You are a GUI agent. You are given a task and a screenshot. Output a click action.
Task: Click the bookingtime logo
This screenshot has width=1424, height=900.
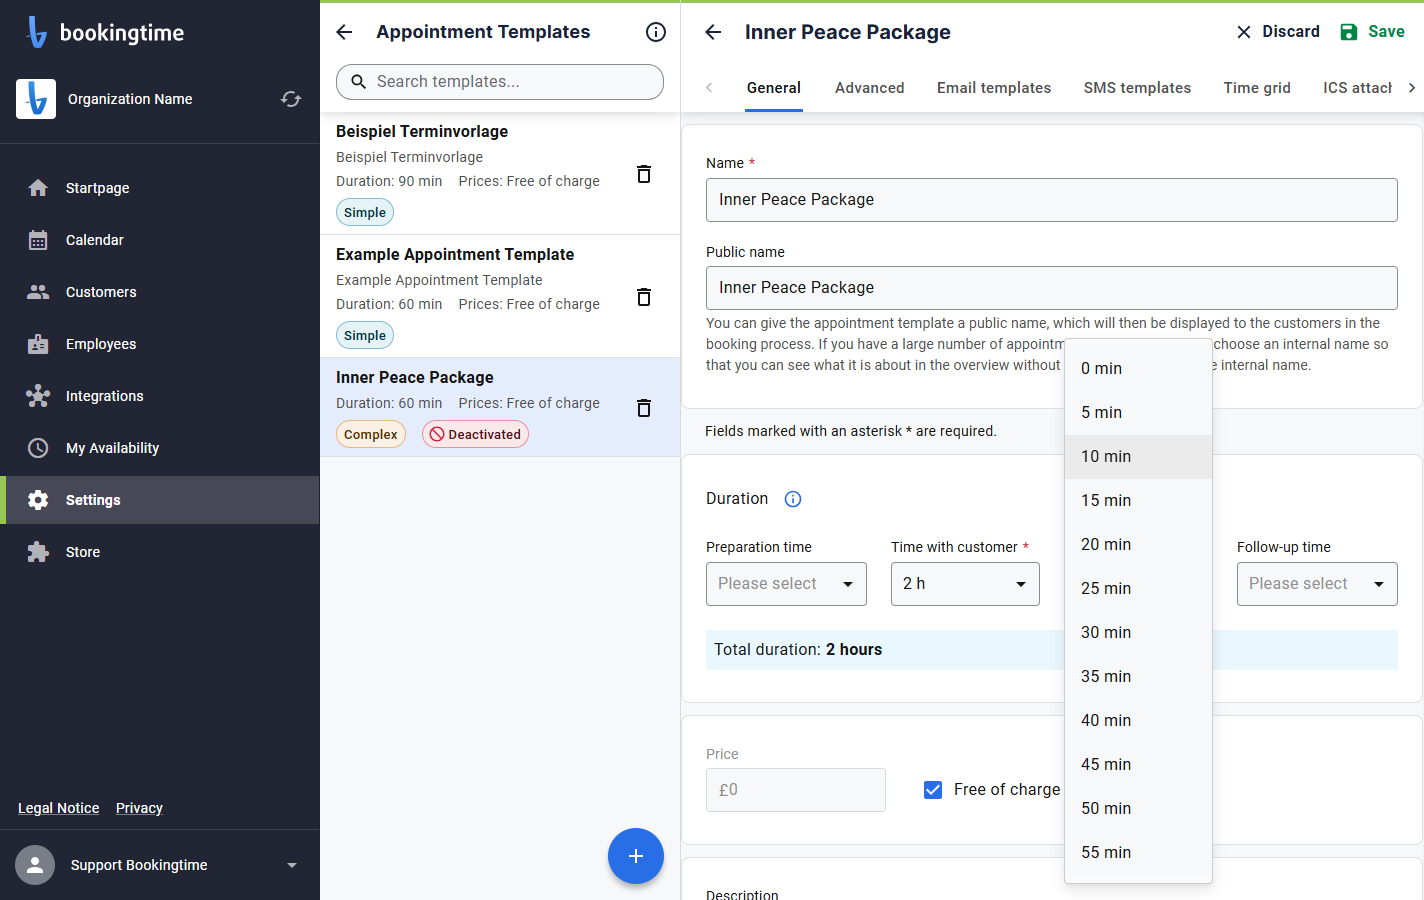(x=105, y=32)
